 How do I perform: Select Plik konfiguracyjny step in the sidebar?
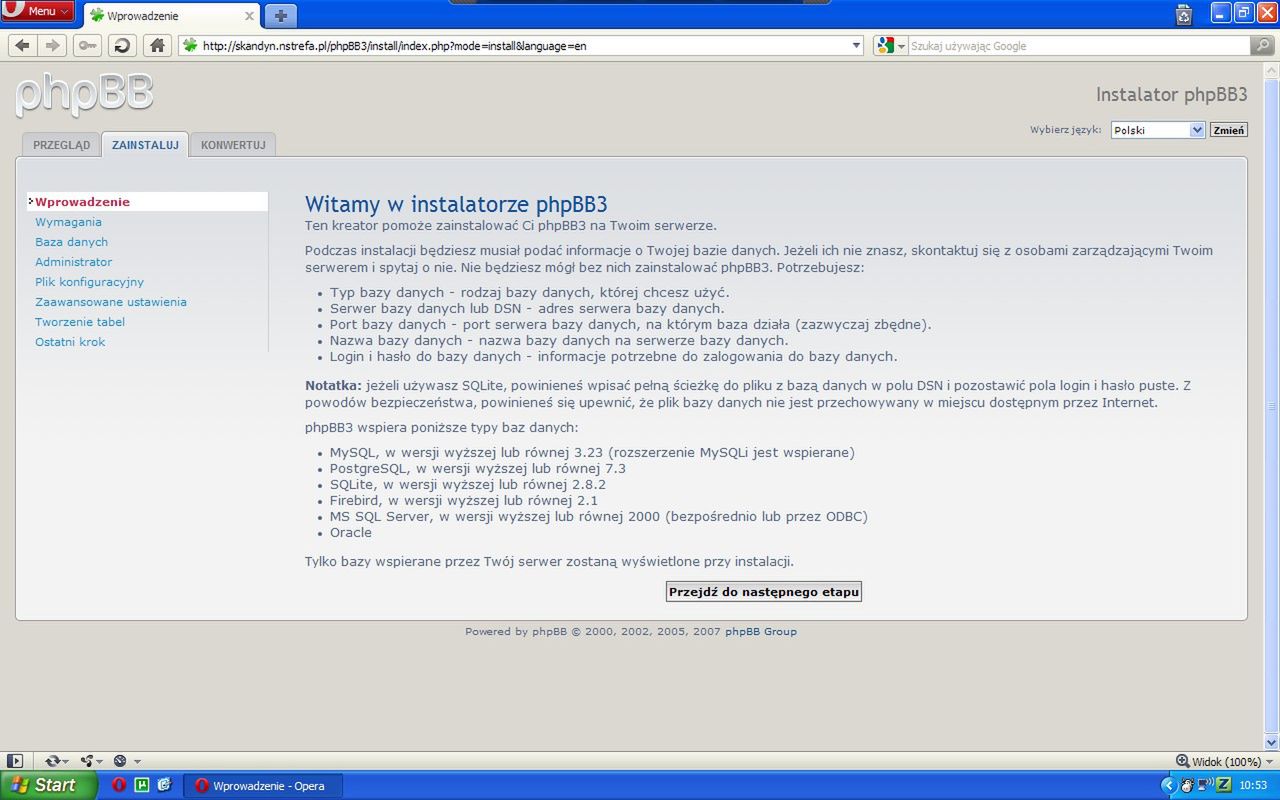click(89, 282)
